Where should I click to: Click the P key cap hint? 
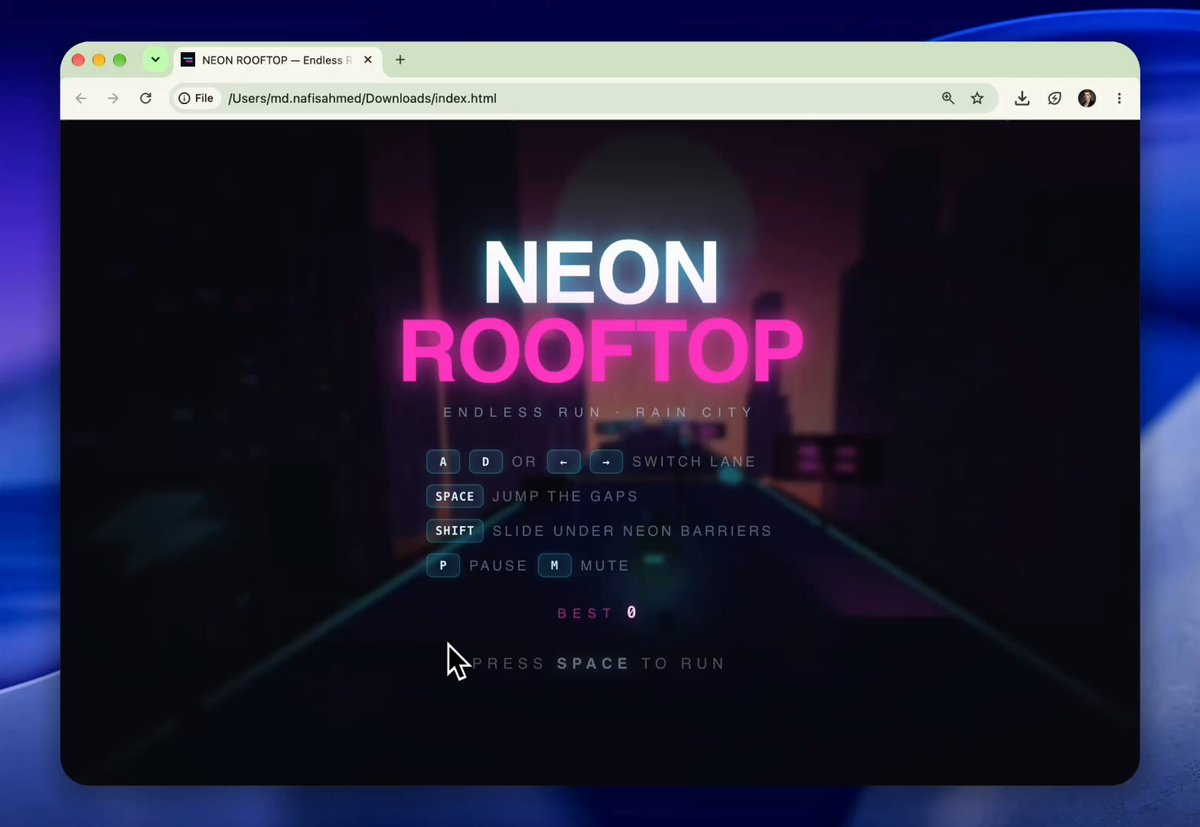point(443,566)
